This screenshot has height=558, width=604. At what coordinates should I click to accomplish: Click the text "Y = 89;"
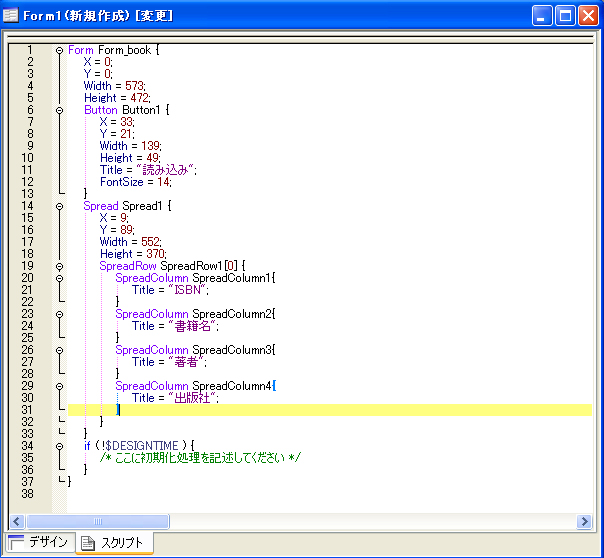pyautogui.click(x=117, y=230)
